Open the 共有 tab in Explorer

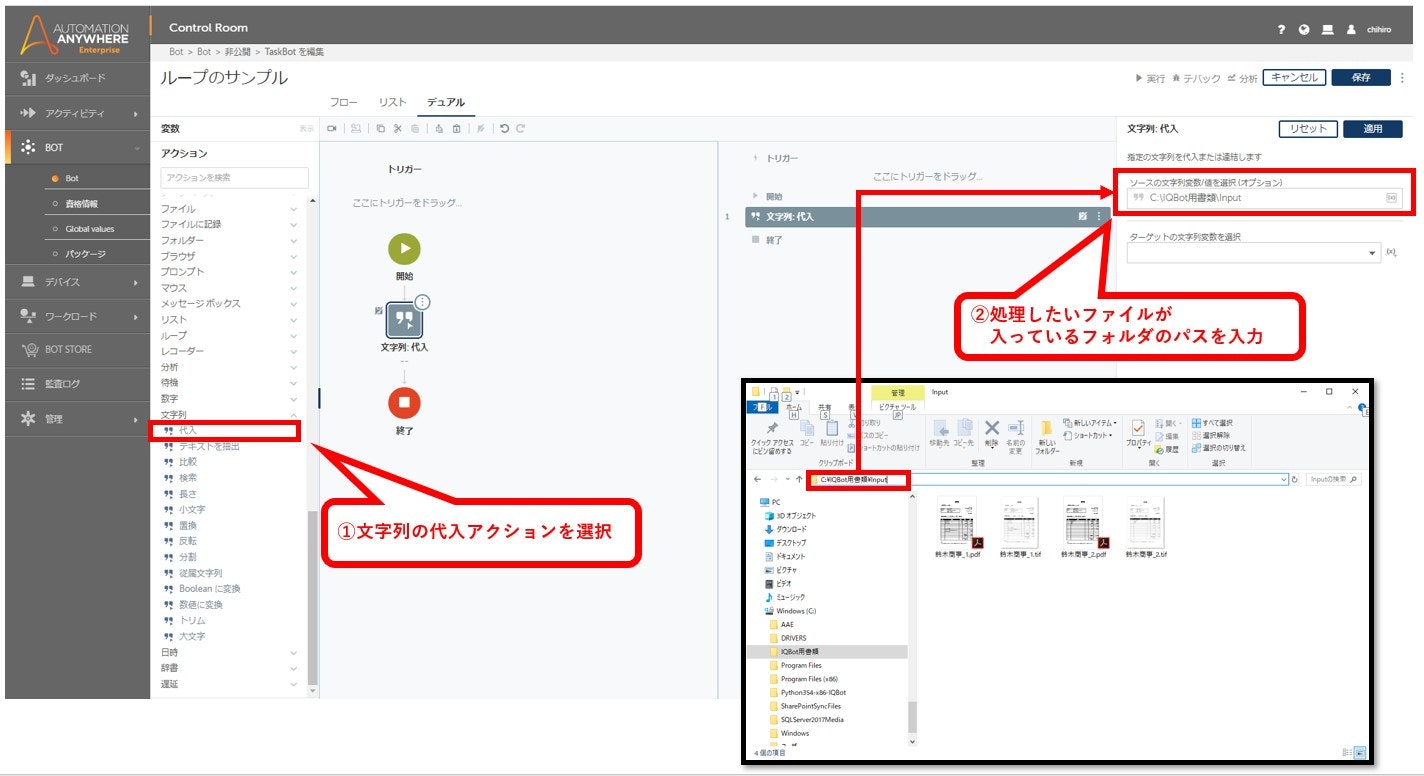[825, 407]
